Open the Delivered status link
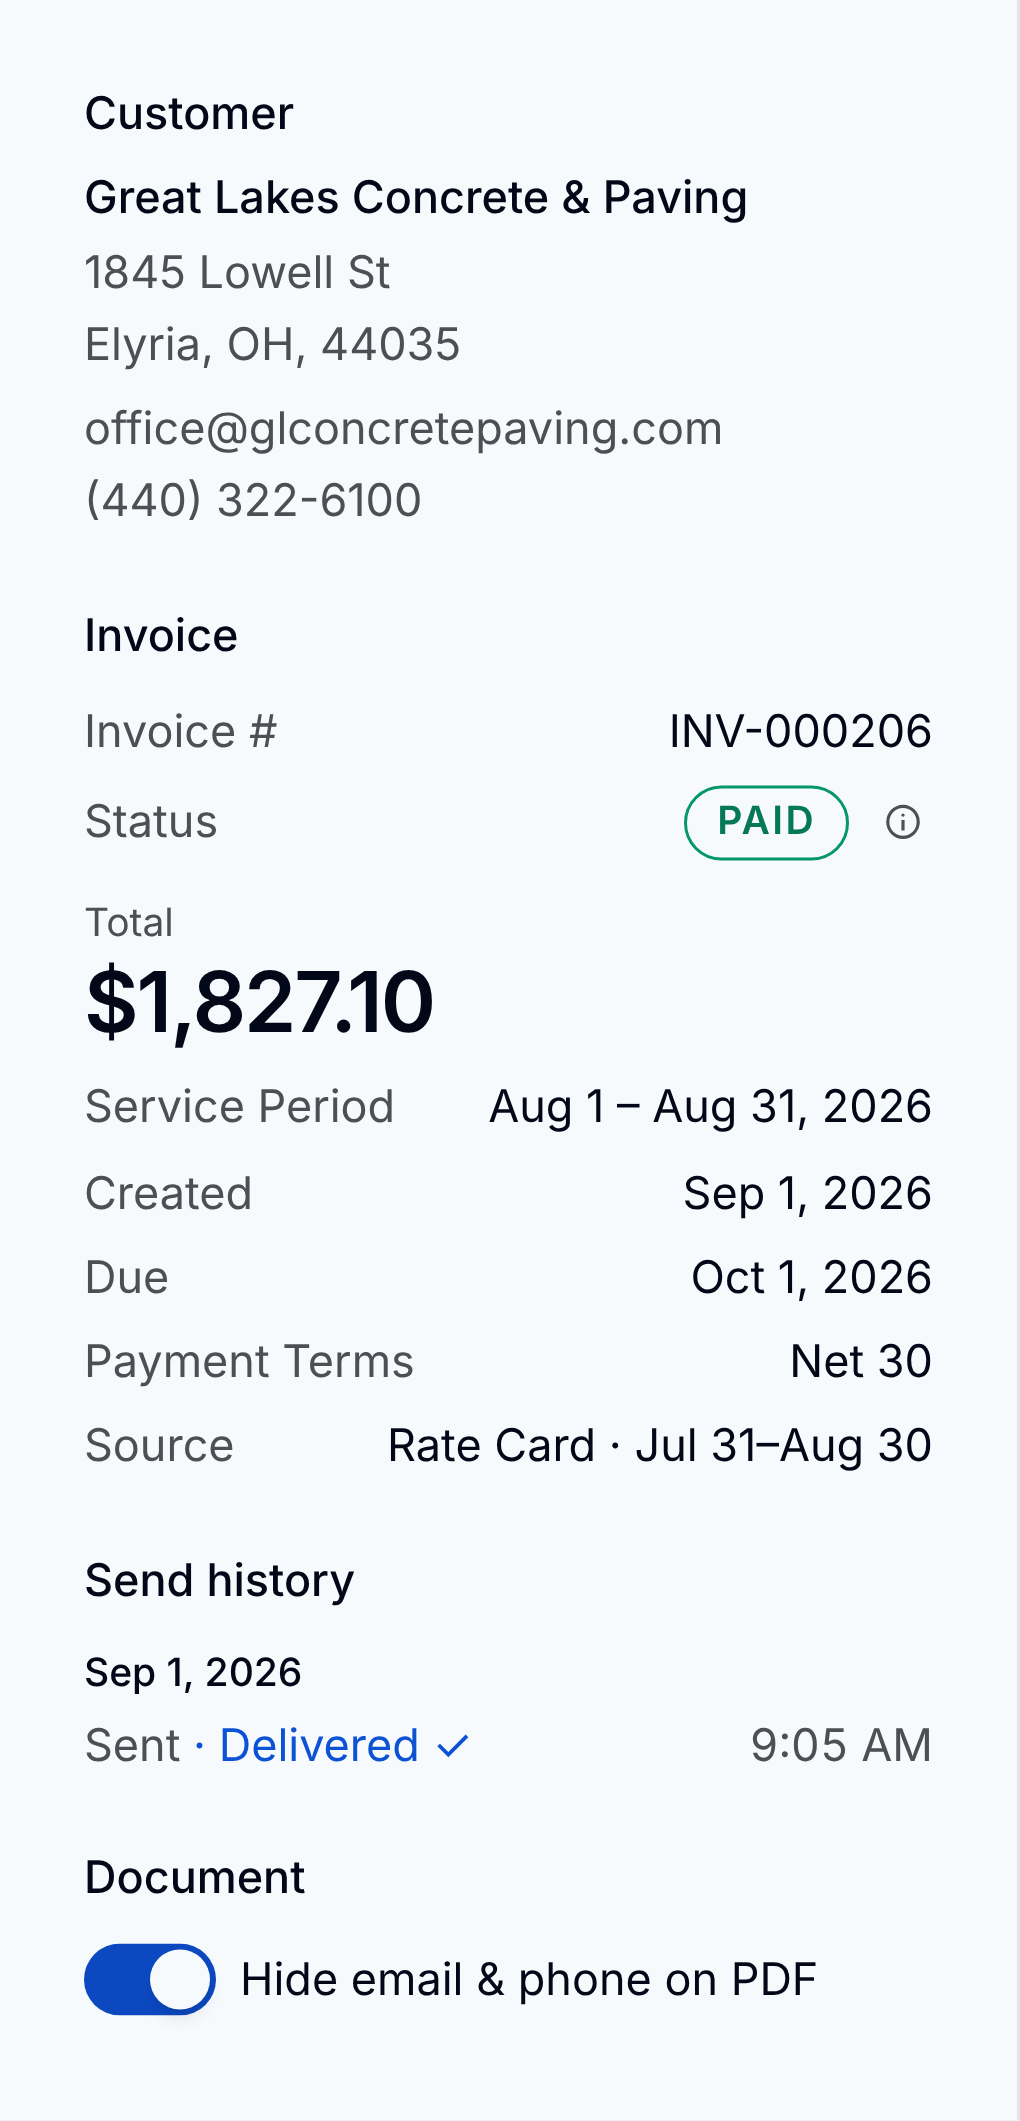The width and height of the screenshot is (1020, 2121). point(319,1746)
